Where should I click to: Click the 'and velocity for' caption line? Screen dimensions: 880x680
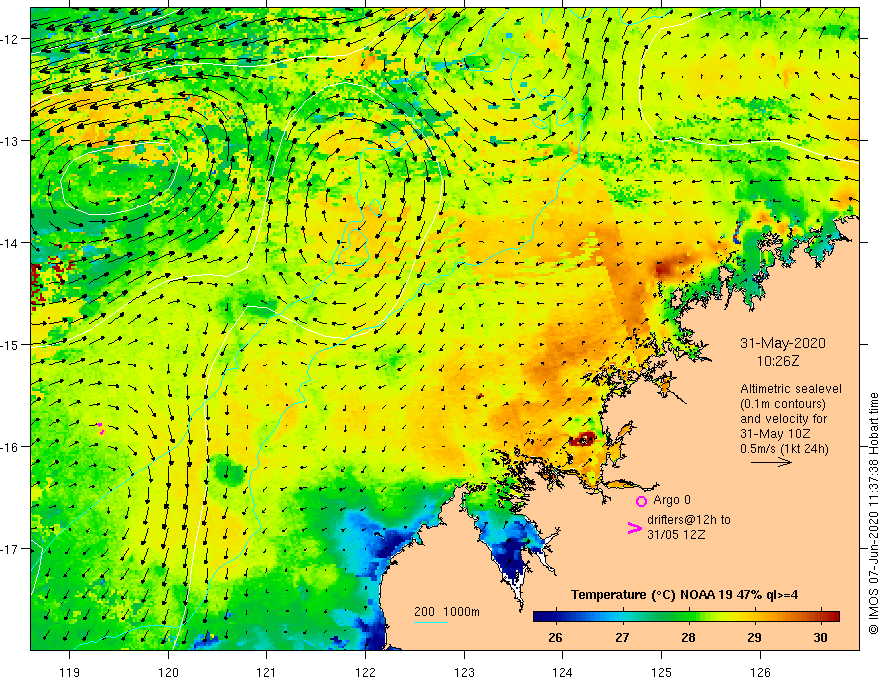tap(783, 419)
